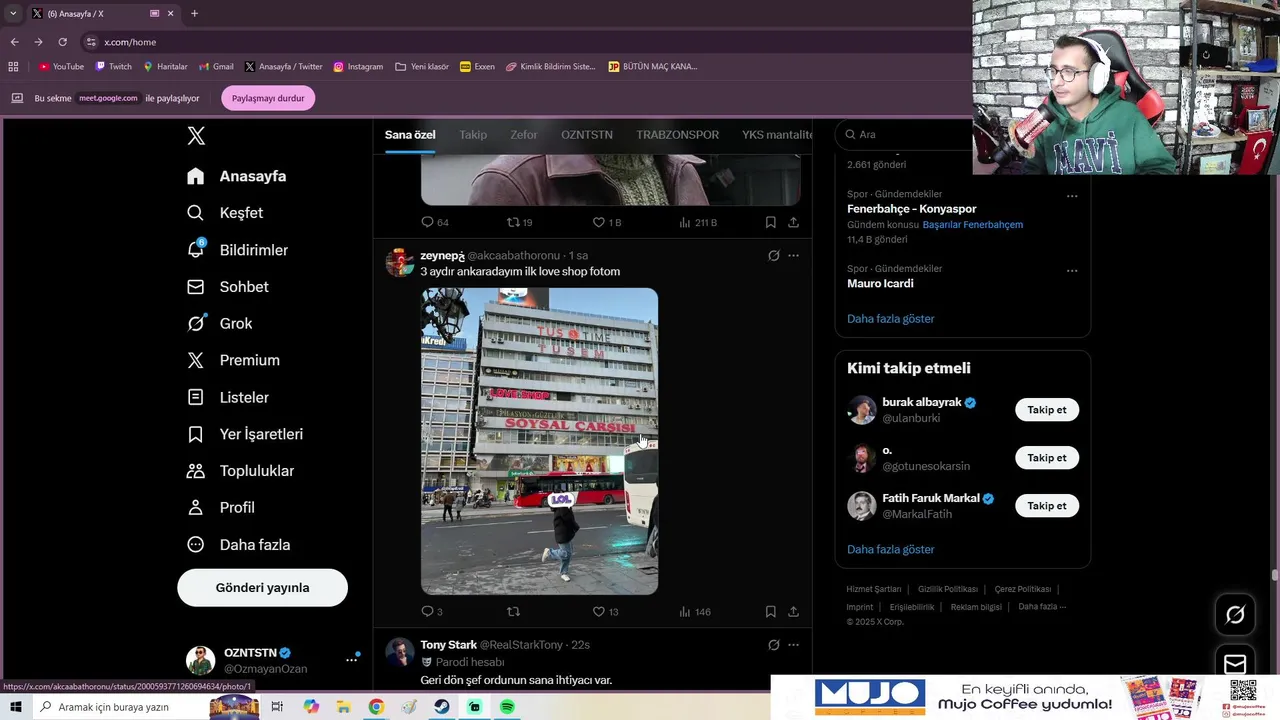This screenshot has width=1280, height=720.
Task: Open Listeler page
Action: pyautogui.click(x=228, y=397)
